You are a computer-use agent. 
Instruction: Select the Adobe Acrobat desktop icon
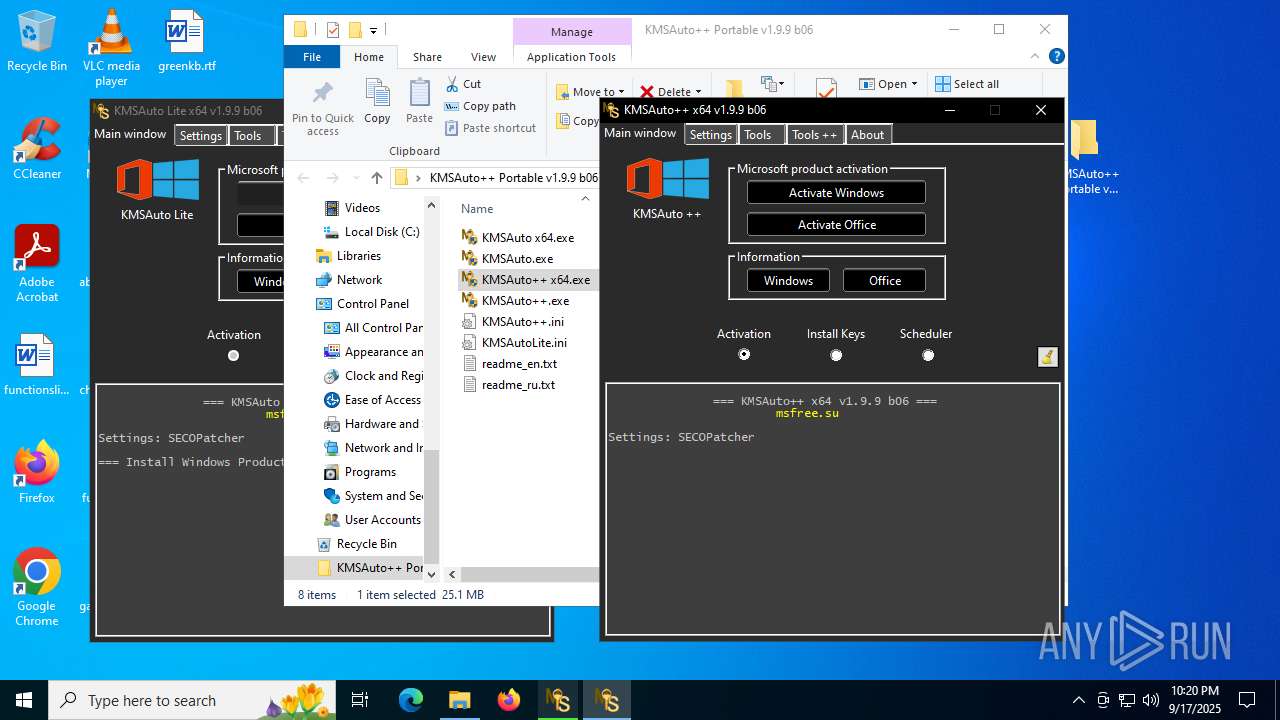coord(37,263)
